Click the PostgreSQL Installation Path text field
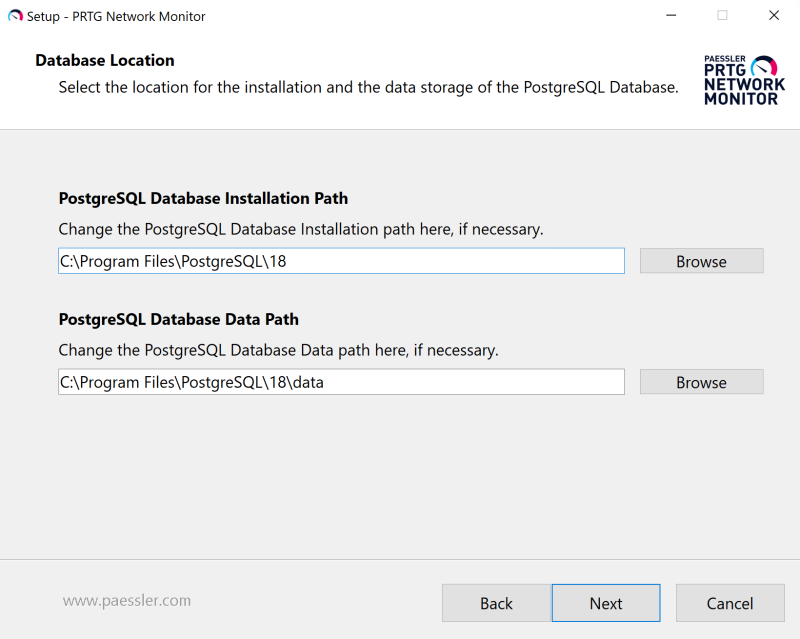This screenshot has height=639, width=800. 341,261
